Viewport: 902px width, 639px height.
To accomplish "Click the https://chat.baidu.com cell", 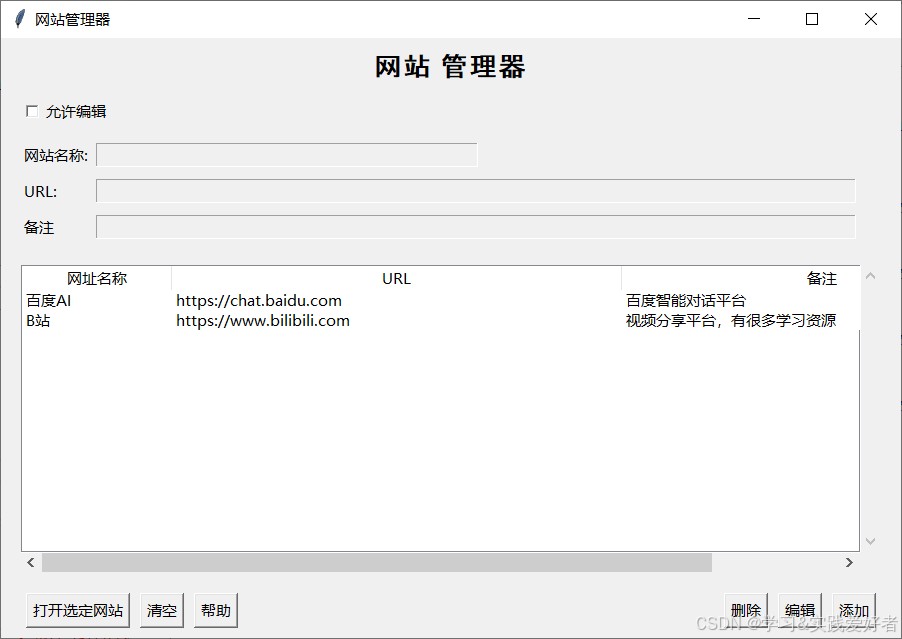I will tap(259, 301).
